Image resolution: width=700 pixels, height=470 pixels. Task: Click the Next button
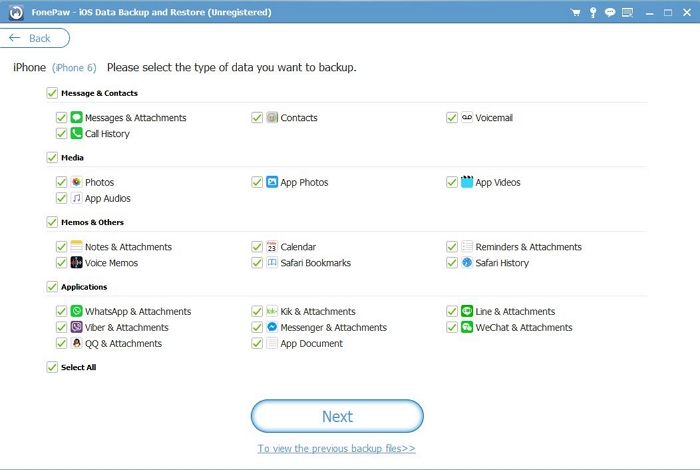[337, 416]
